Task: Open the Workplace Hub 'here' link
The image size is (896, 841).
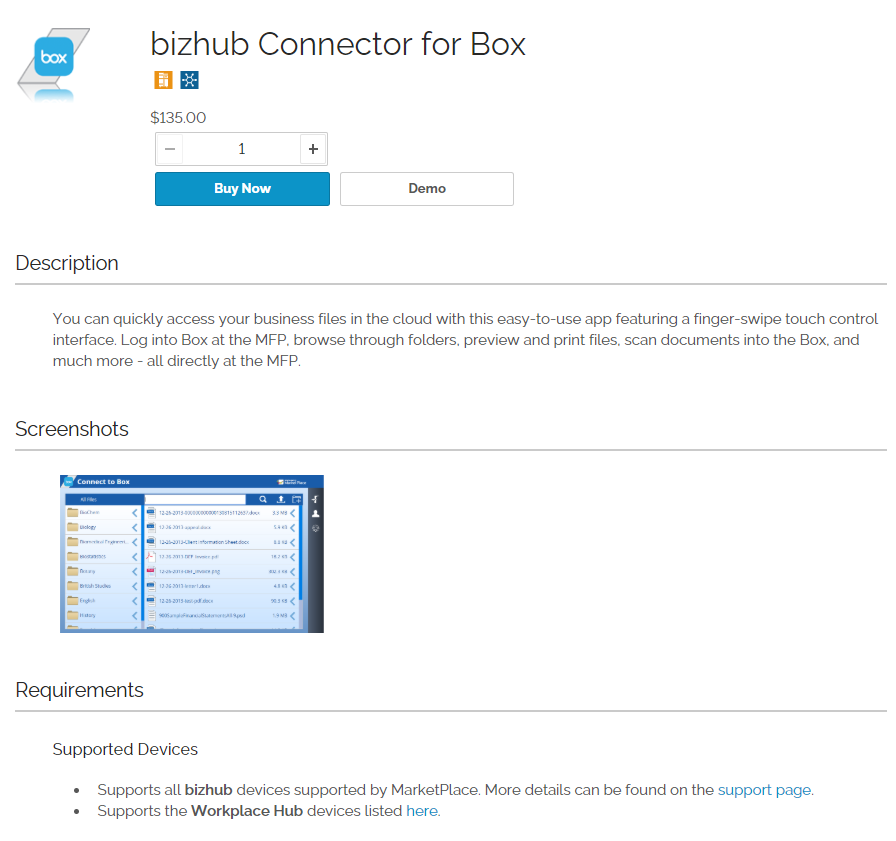Action: [421, 811]
